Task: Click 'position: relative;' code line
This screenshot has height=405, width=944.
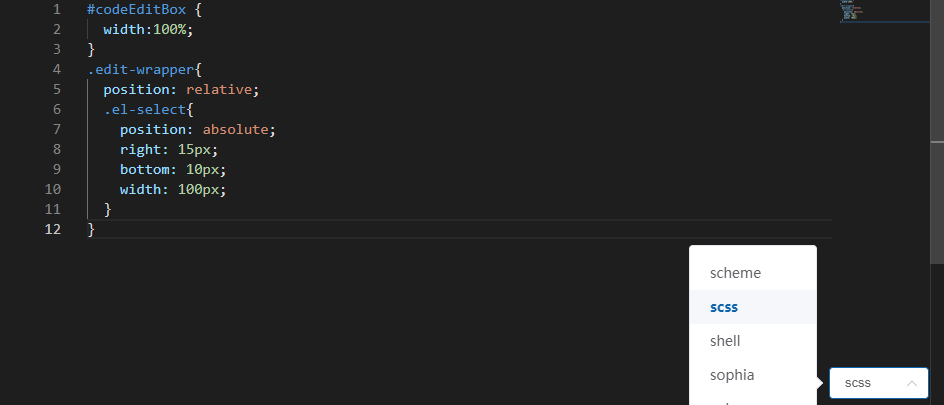Action: (181, 89)
